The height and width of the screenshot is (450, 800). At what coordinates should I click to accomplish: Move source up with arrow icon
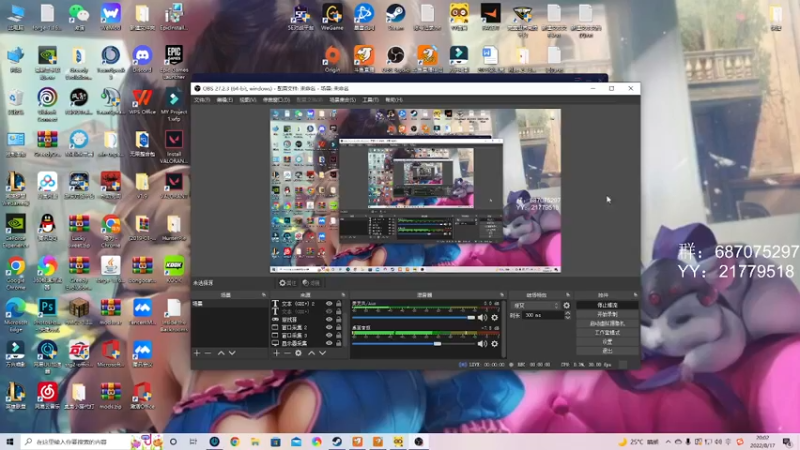[x=311, y=353]
